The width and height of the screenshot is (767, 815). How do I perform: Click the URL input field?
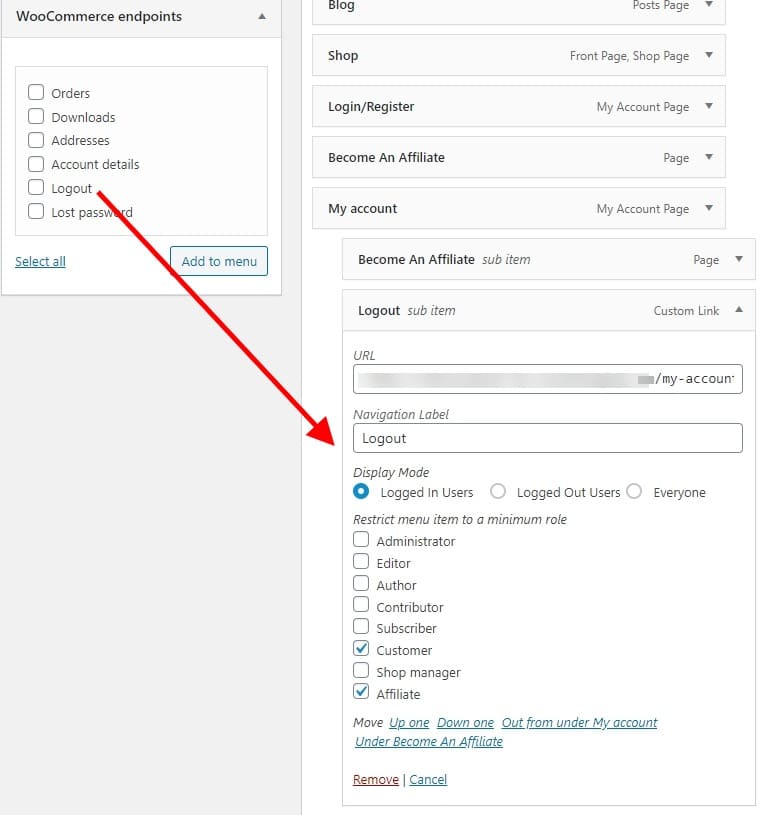[548, 379]
